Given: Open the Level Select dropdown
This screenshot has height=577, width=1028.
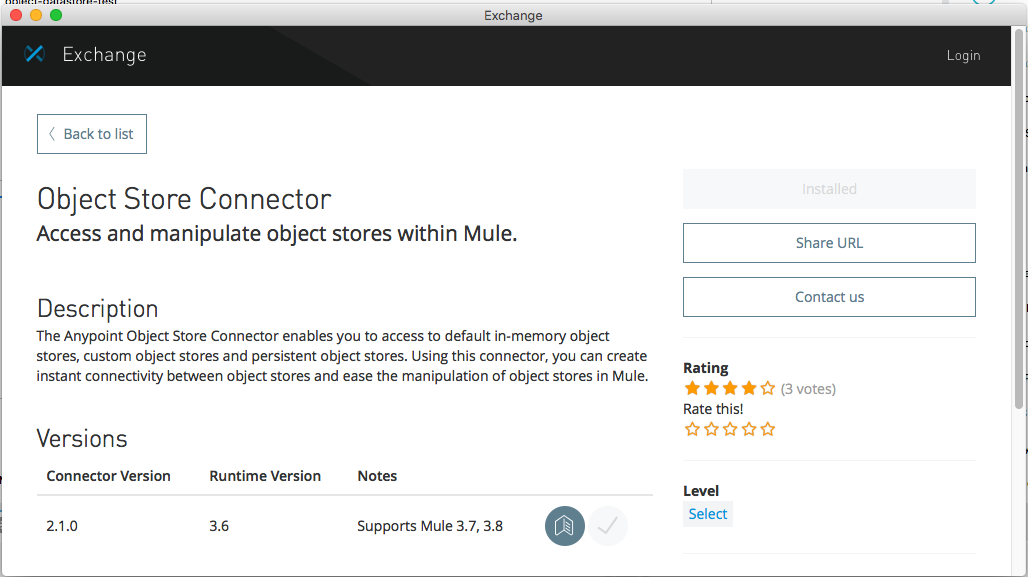Looking at the screenshot, I should (x=708, y=514).
